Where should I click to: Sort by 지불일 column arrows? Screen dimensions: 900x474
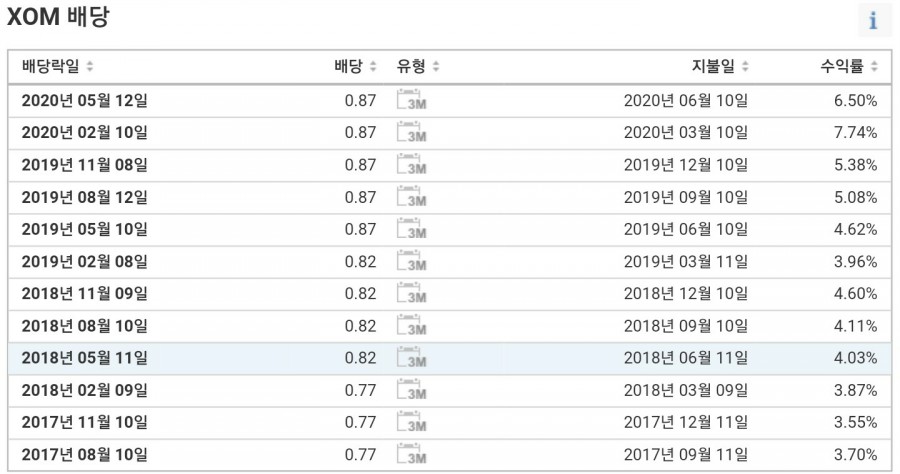[x=745, y=67]
